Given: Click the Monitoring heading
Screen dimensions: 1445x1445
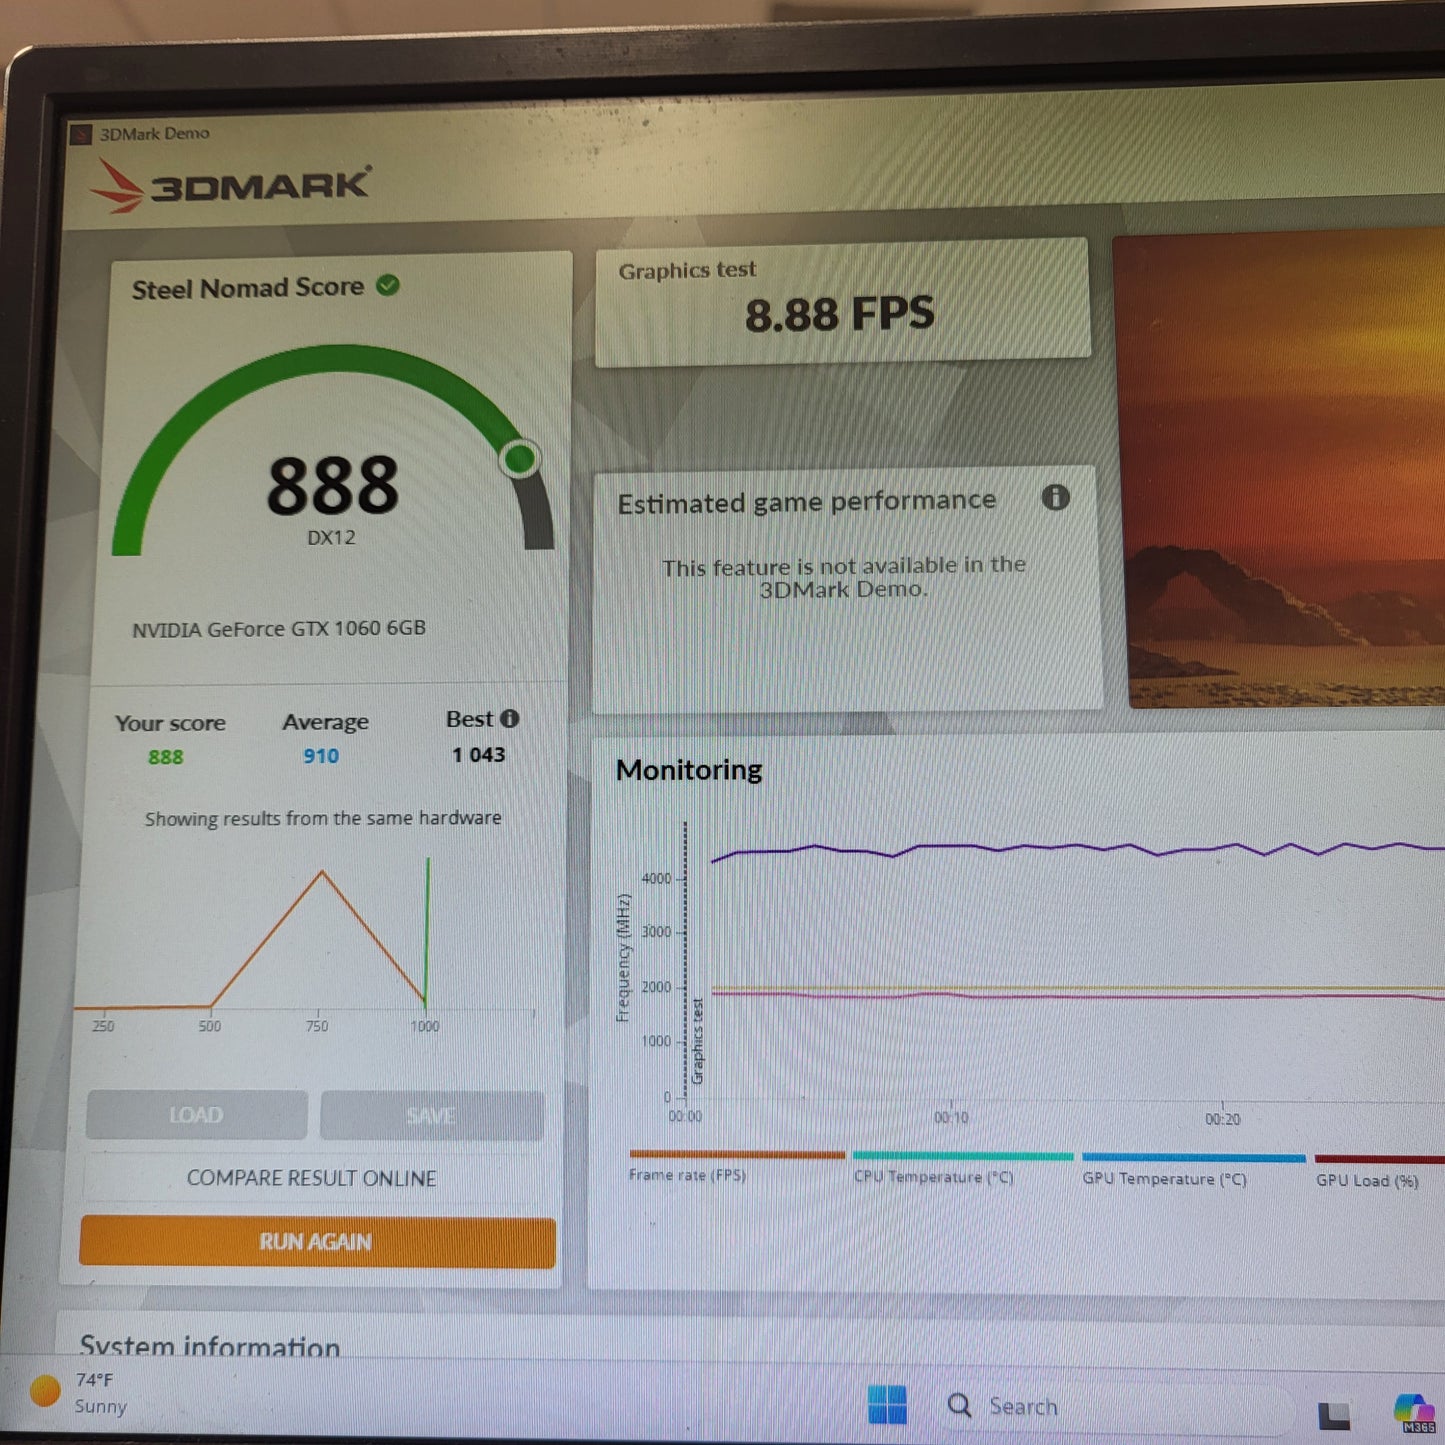Looking at the screenshot, I should [689, 770].
